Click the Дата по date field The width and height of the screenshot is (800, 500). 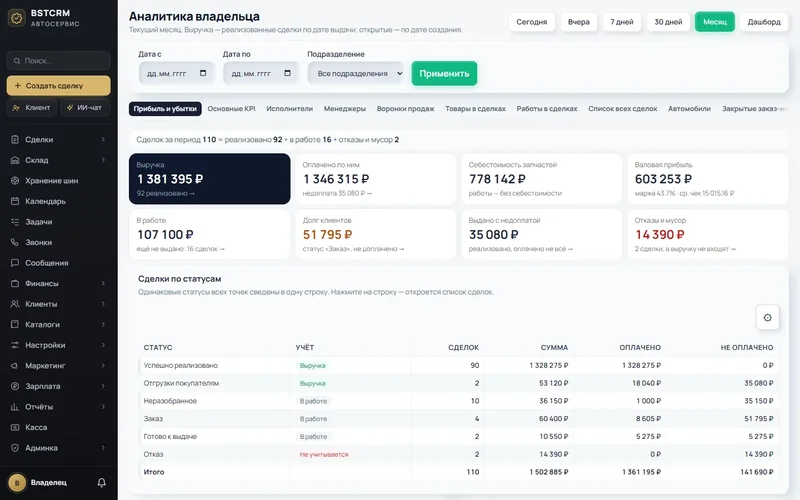[261, 73]
